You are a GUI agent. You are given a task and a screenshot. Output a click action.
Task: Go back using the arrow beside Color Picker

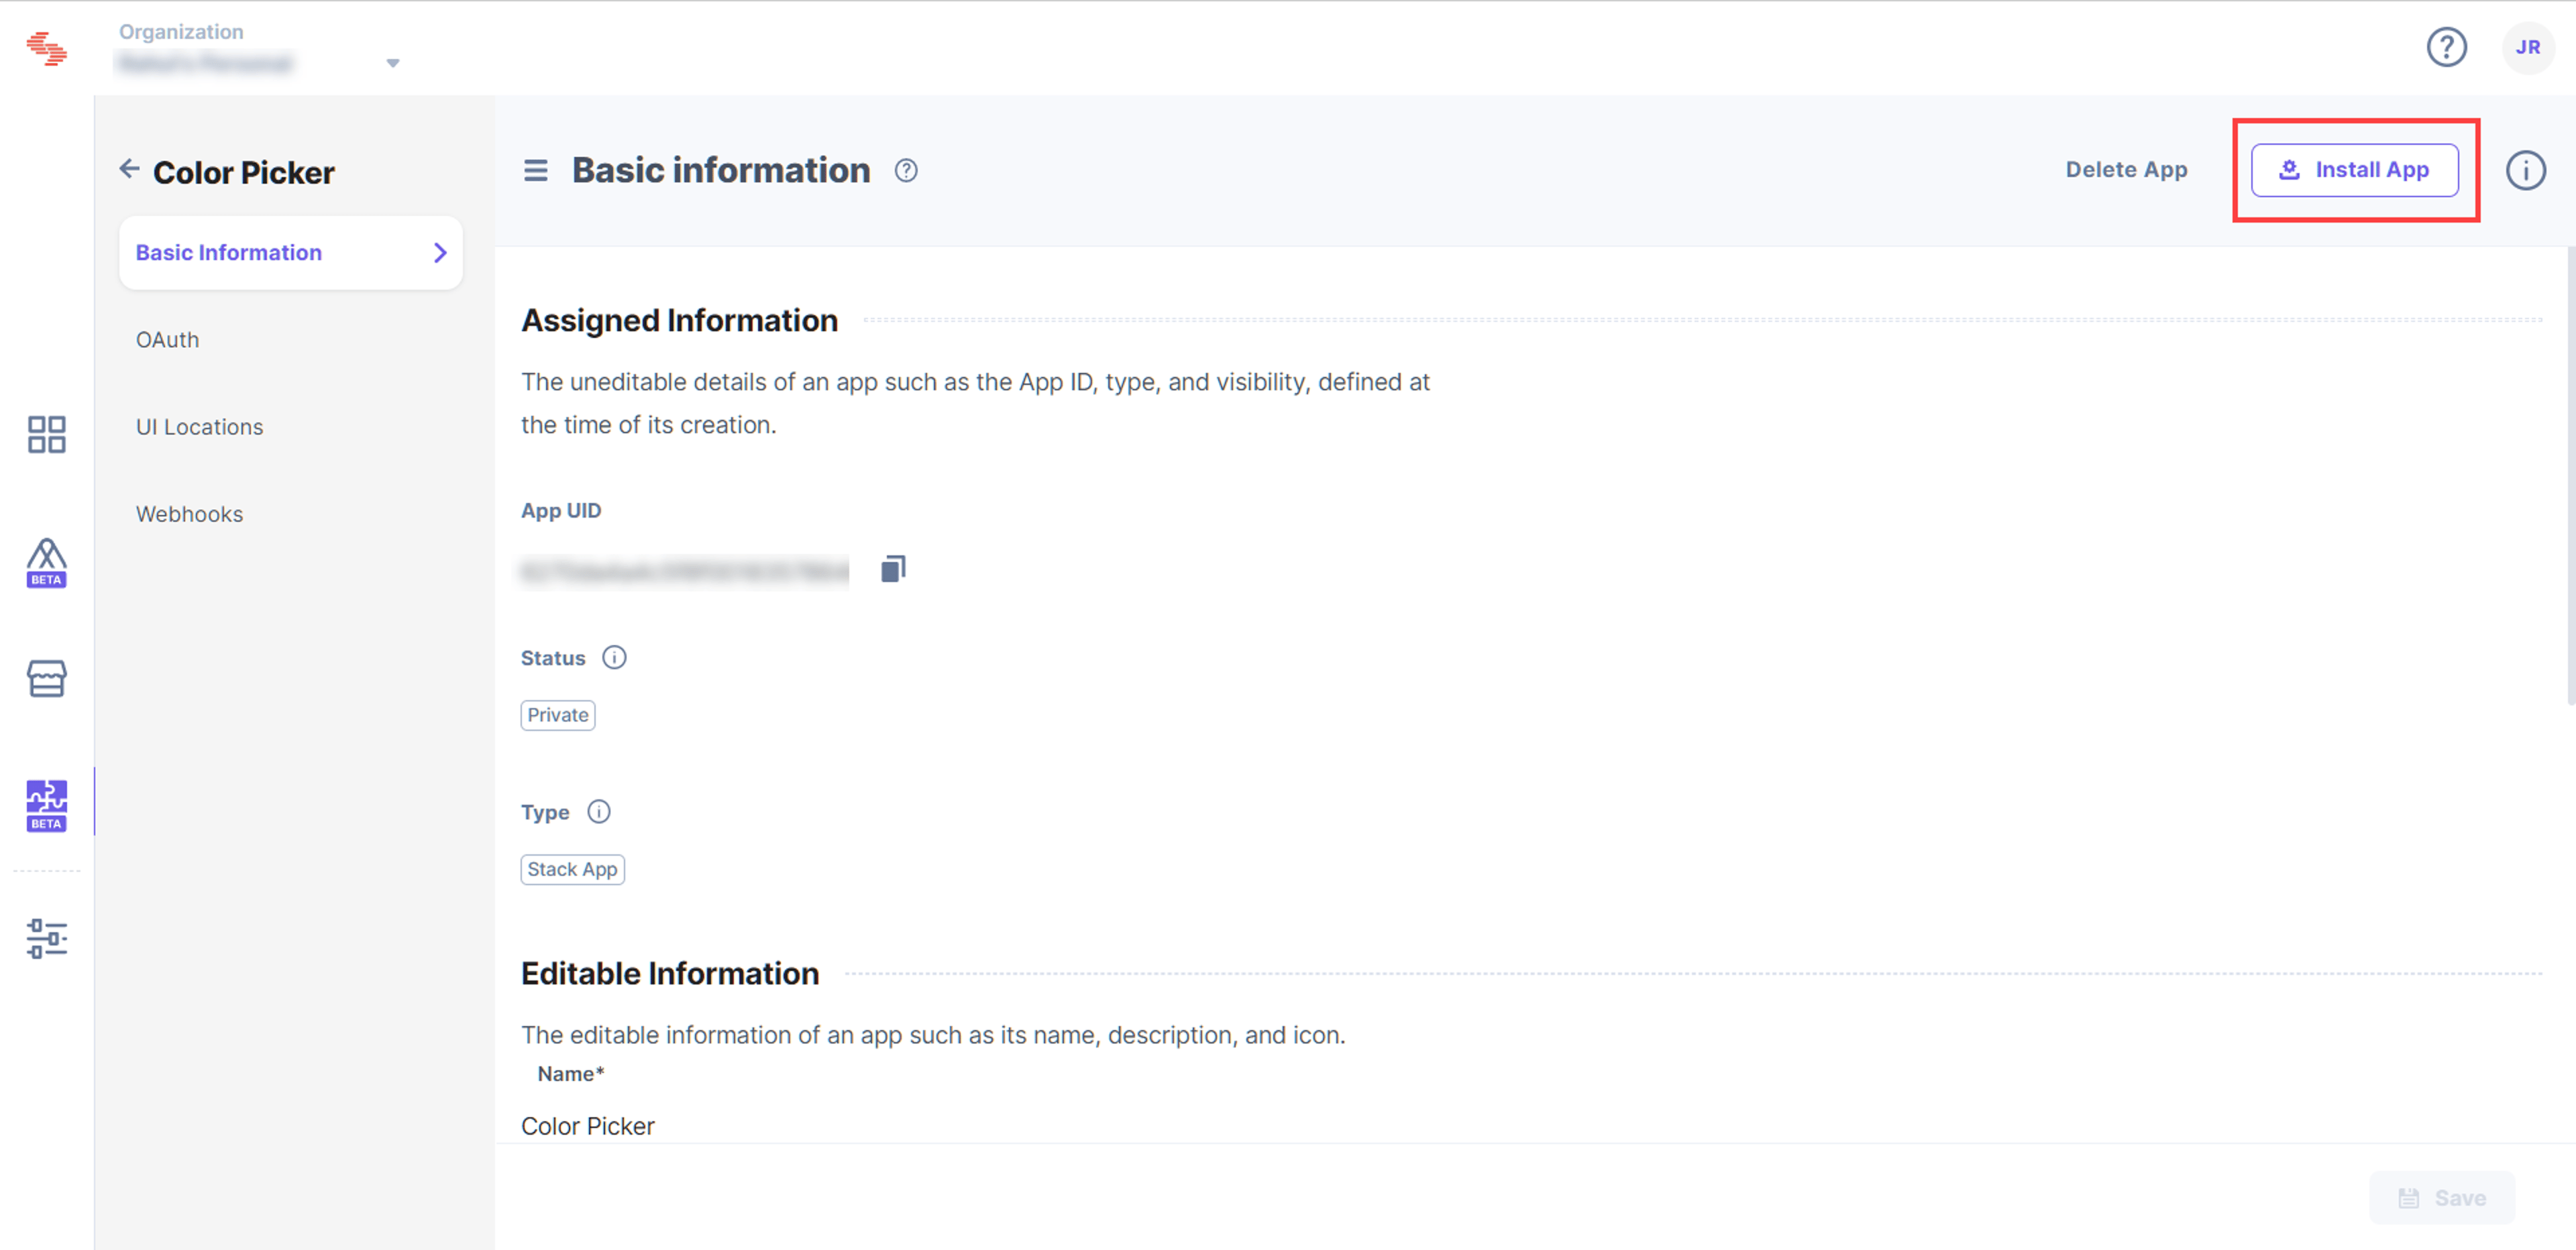click(129, 169)
